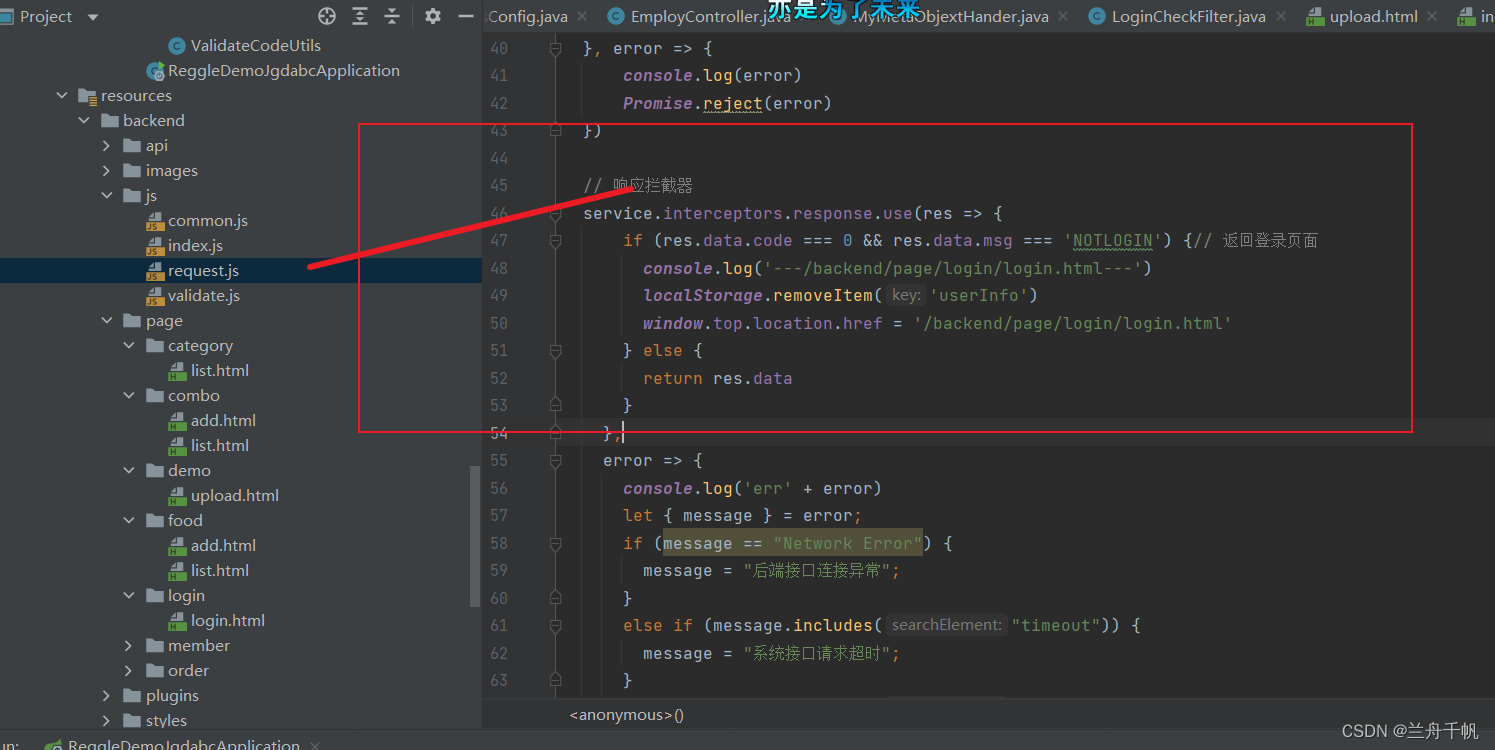This screenshot has height=750, width=1495.
Task: Open the Project view dropdown
Action: 93,17
